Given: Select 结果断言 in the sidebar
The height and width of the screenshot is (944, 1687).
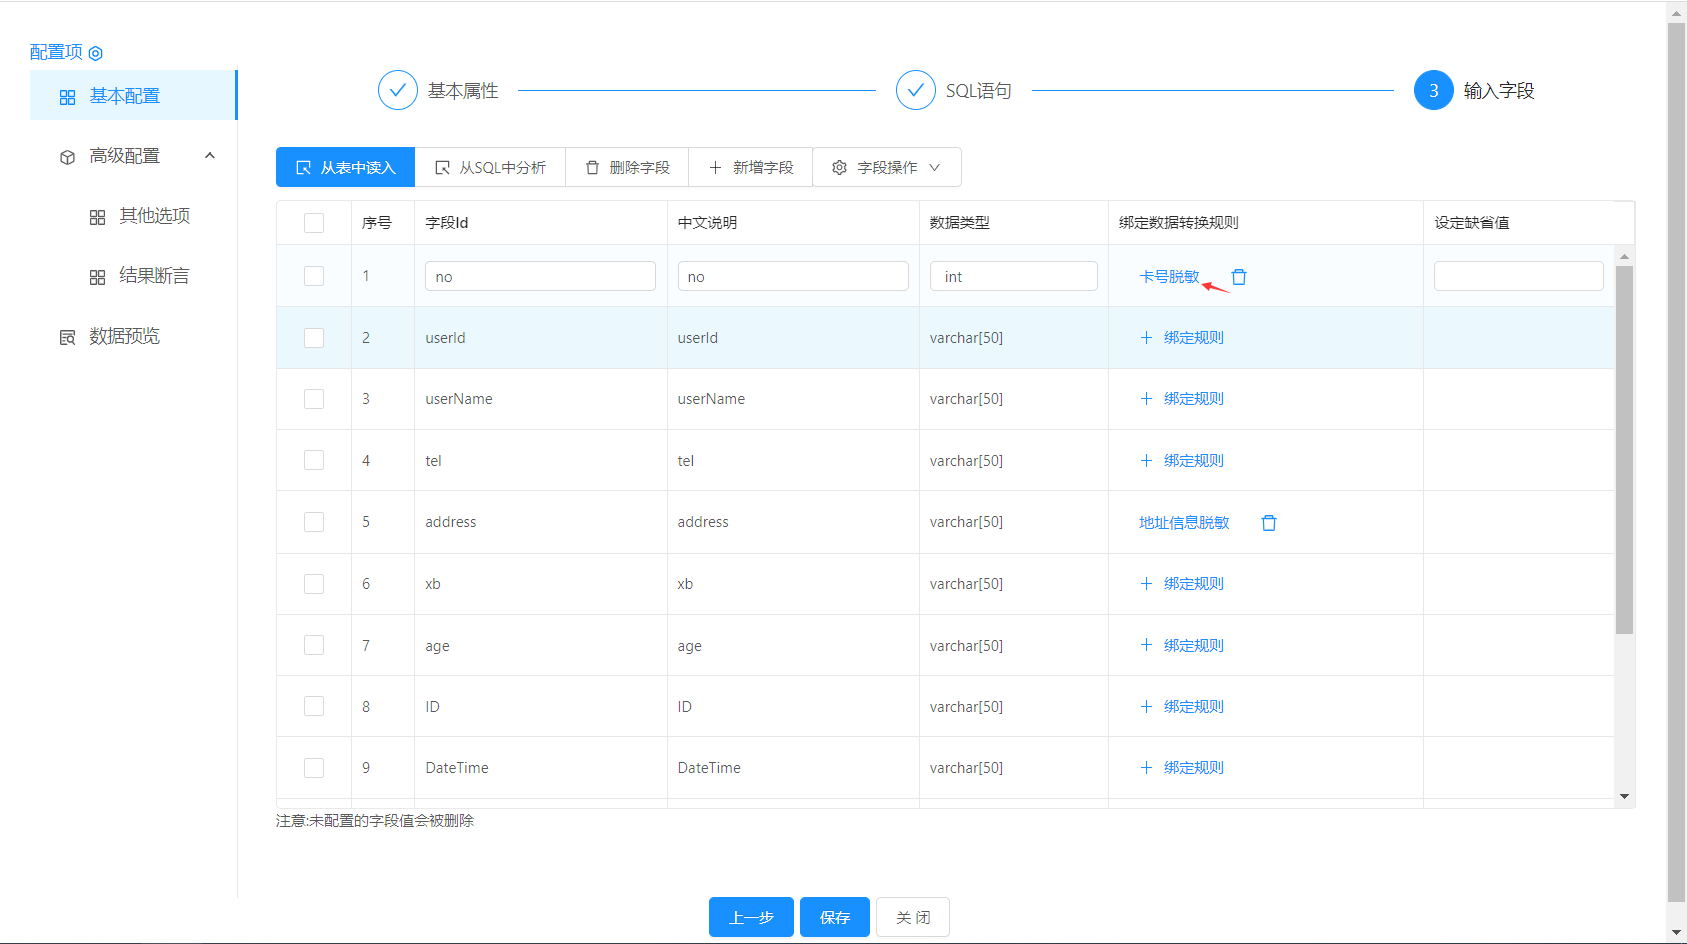Looking at the screenshot, I should coord(153,276).
